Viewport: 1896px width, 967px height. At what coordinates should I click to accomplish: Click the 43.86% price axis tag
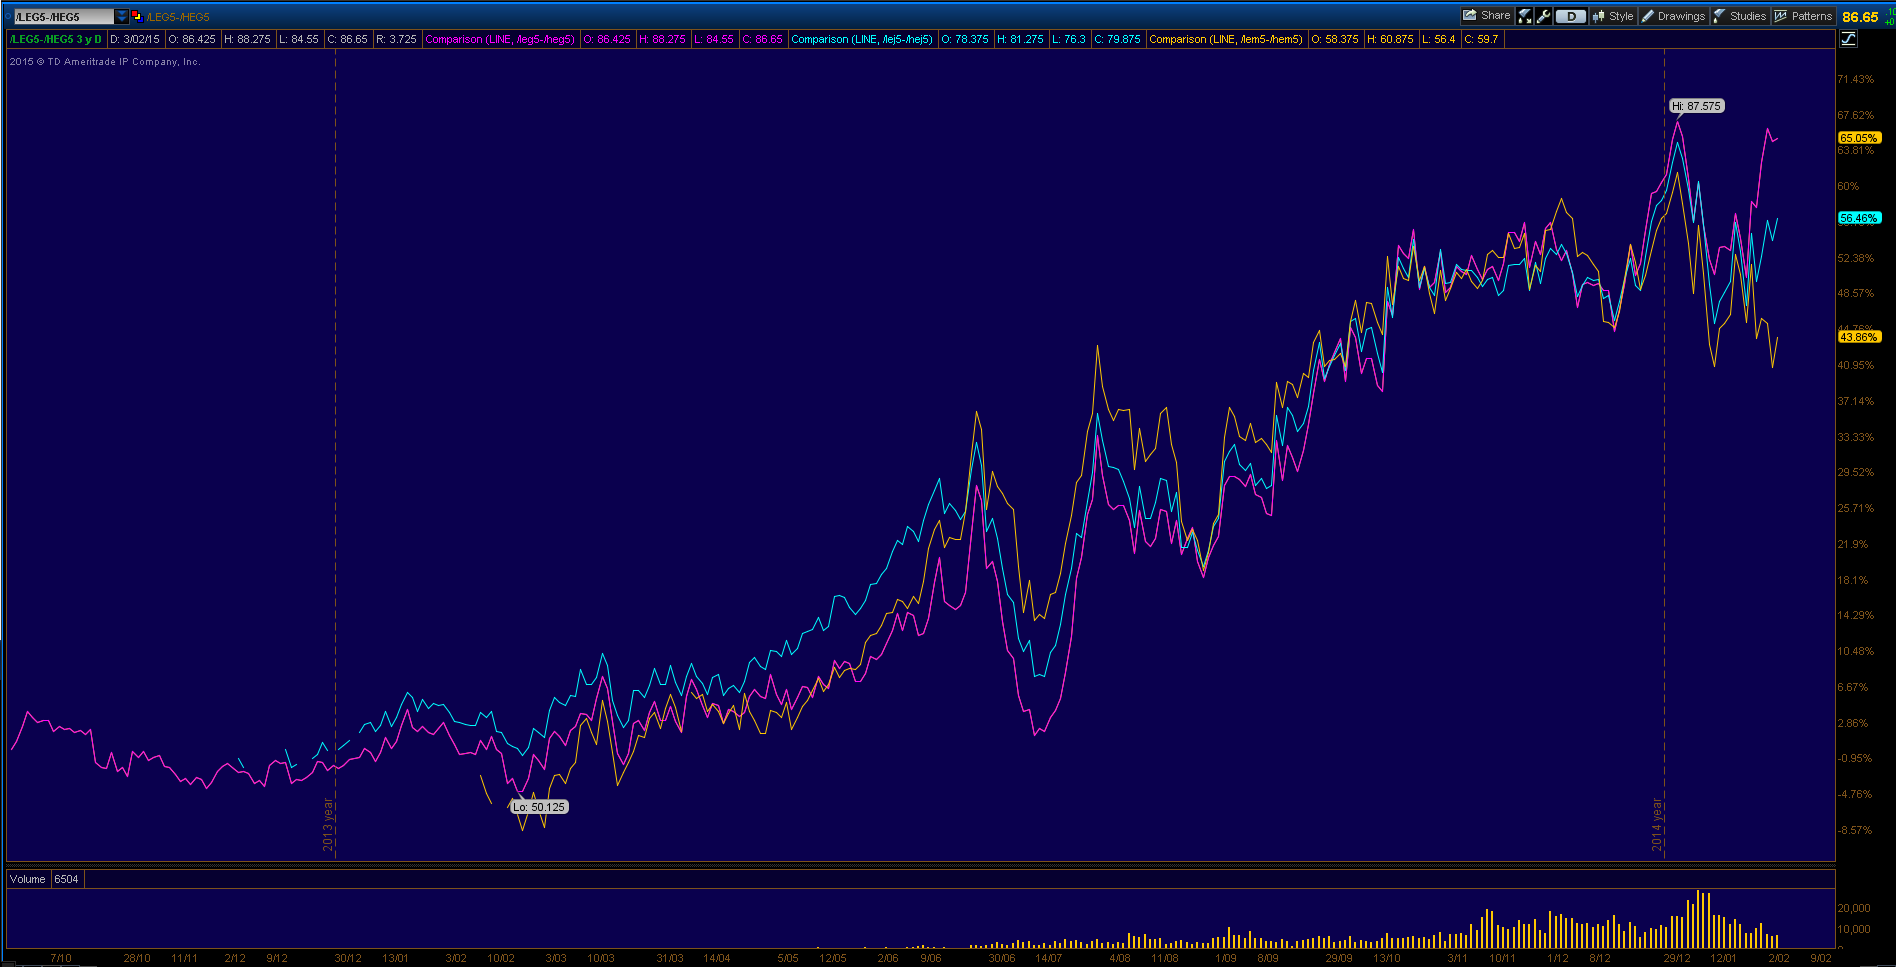(1859, 337)
